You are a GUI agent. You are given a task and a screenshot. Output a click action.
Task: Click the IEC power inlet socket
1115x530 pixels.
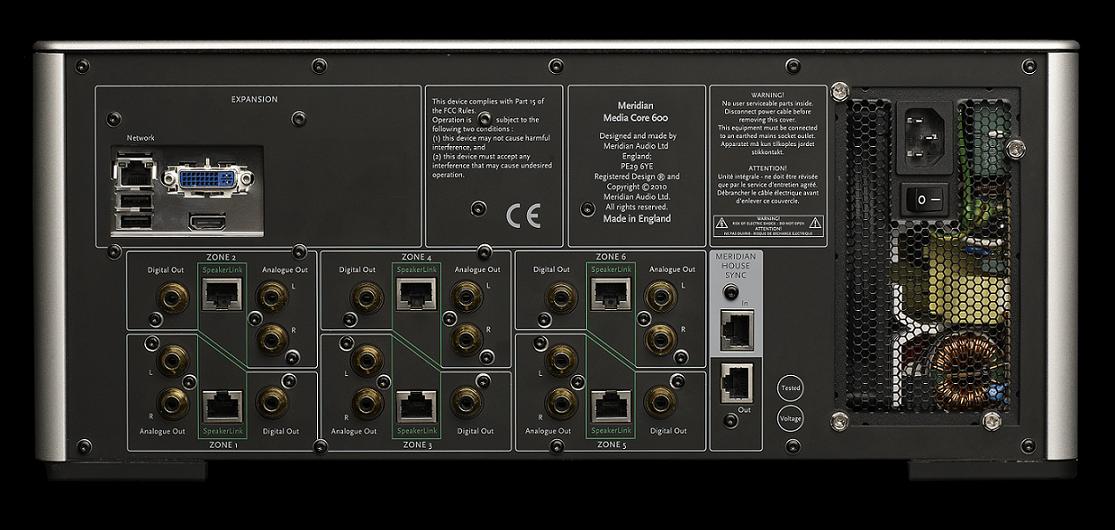click(924, 137)
